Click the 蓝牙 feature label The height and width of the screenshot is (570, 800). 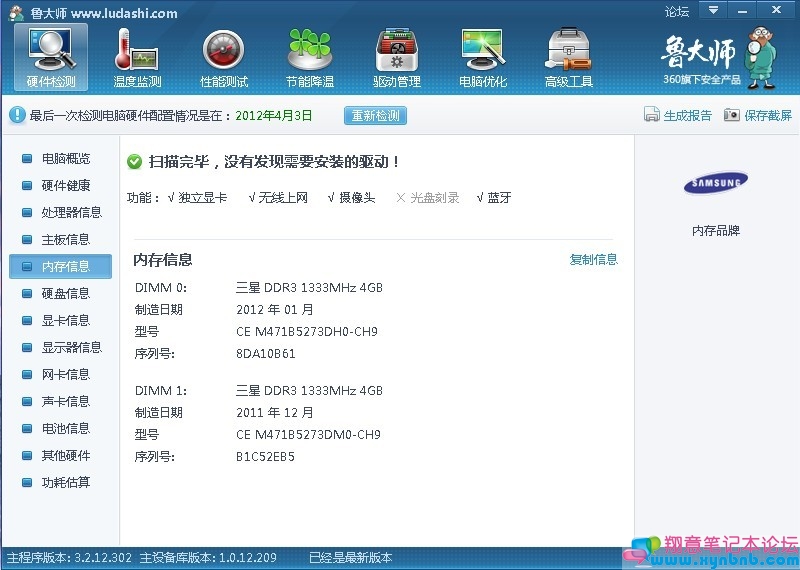[x=499, y=197]
